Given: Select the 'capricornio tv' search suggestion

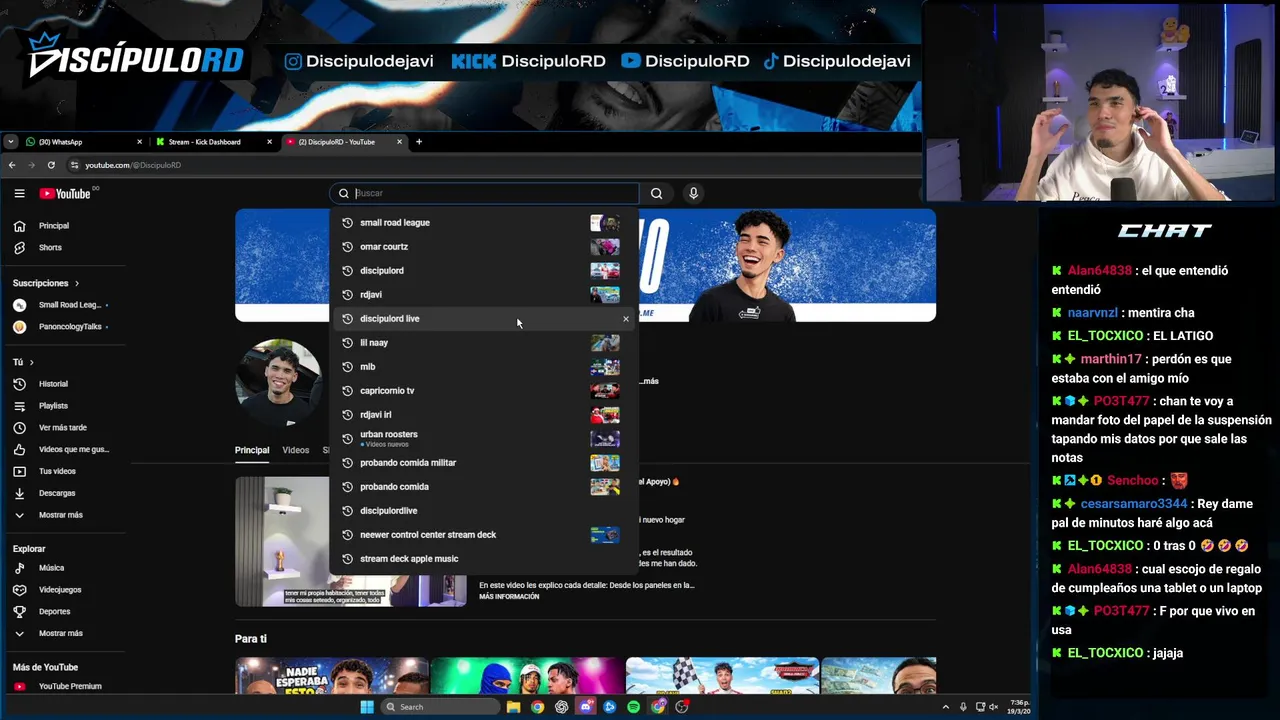Looking at the screenshot, I should (484, 391).
